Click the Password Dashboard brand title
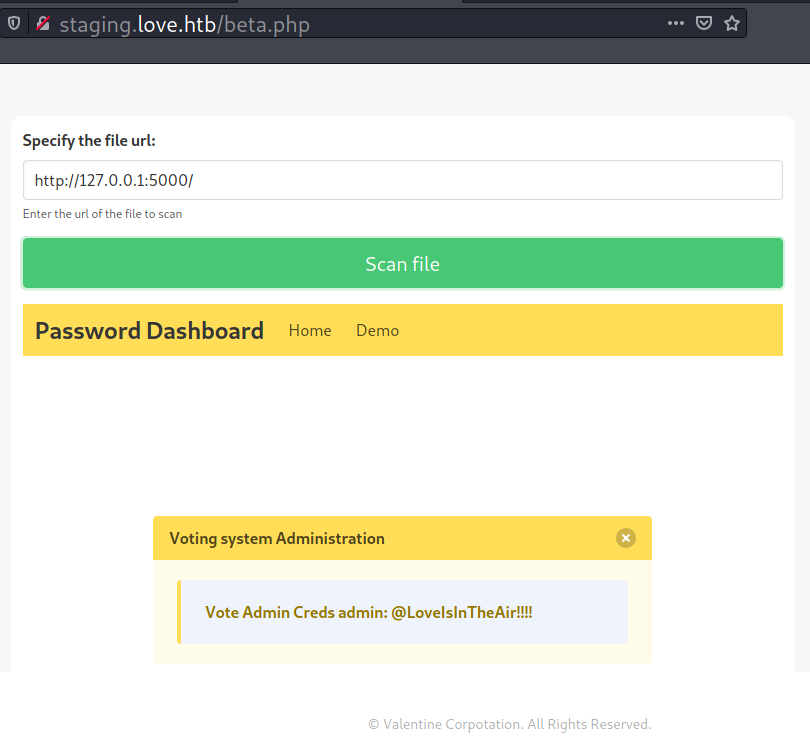Image resolution: width=810 pixels, height=752 pixels. (149, 330)
